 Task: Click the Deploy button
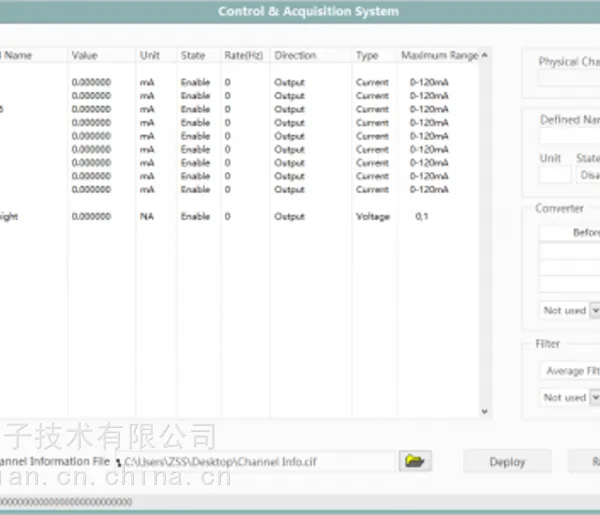(507, 462)
